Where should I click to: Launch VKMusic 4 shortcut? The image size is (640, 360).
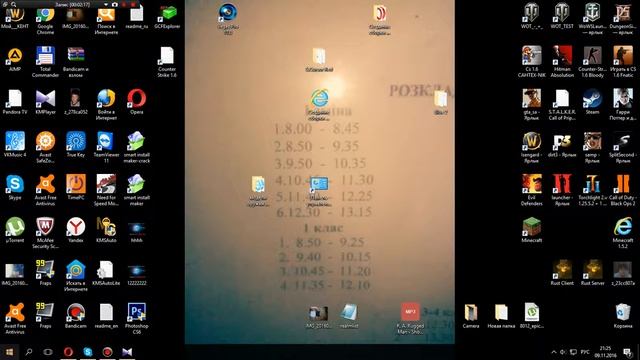pyautogui.click(x=15, y=144)
